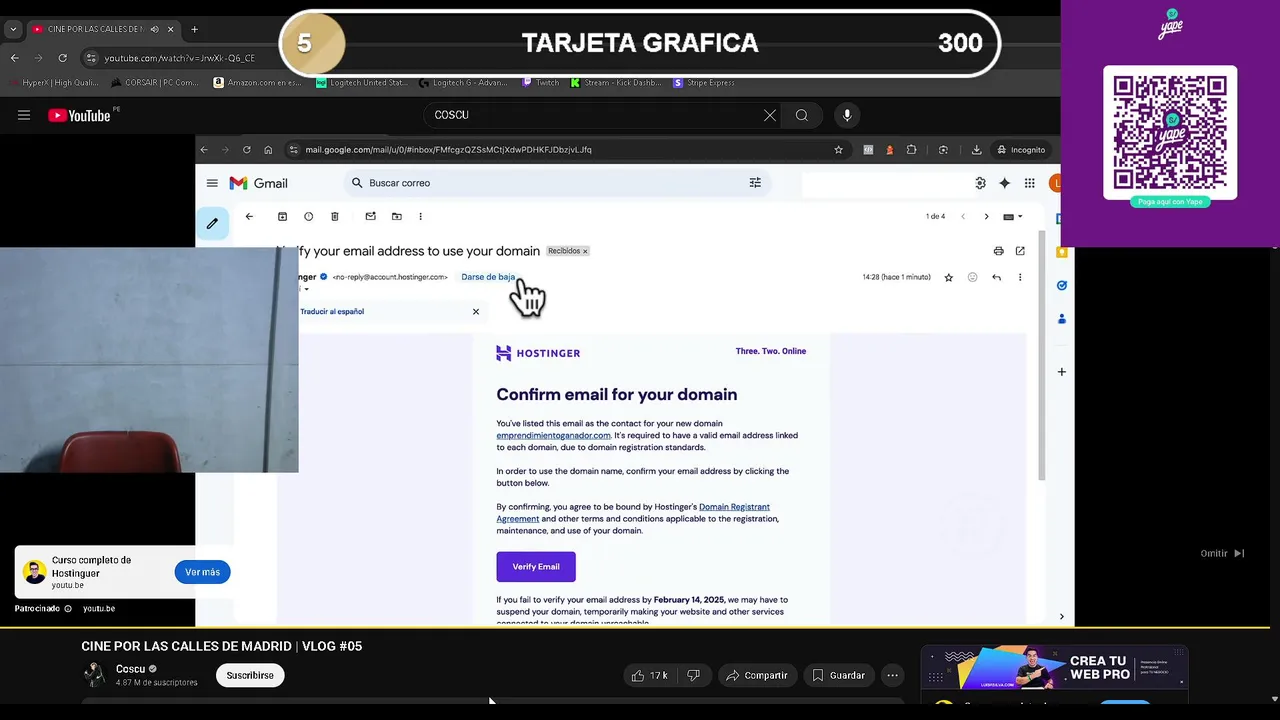Image resolution: width=1280 pixels, height=720 pixels.
Task: Return to inbox with the back arrow
Action: pos(249,216)
